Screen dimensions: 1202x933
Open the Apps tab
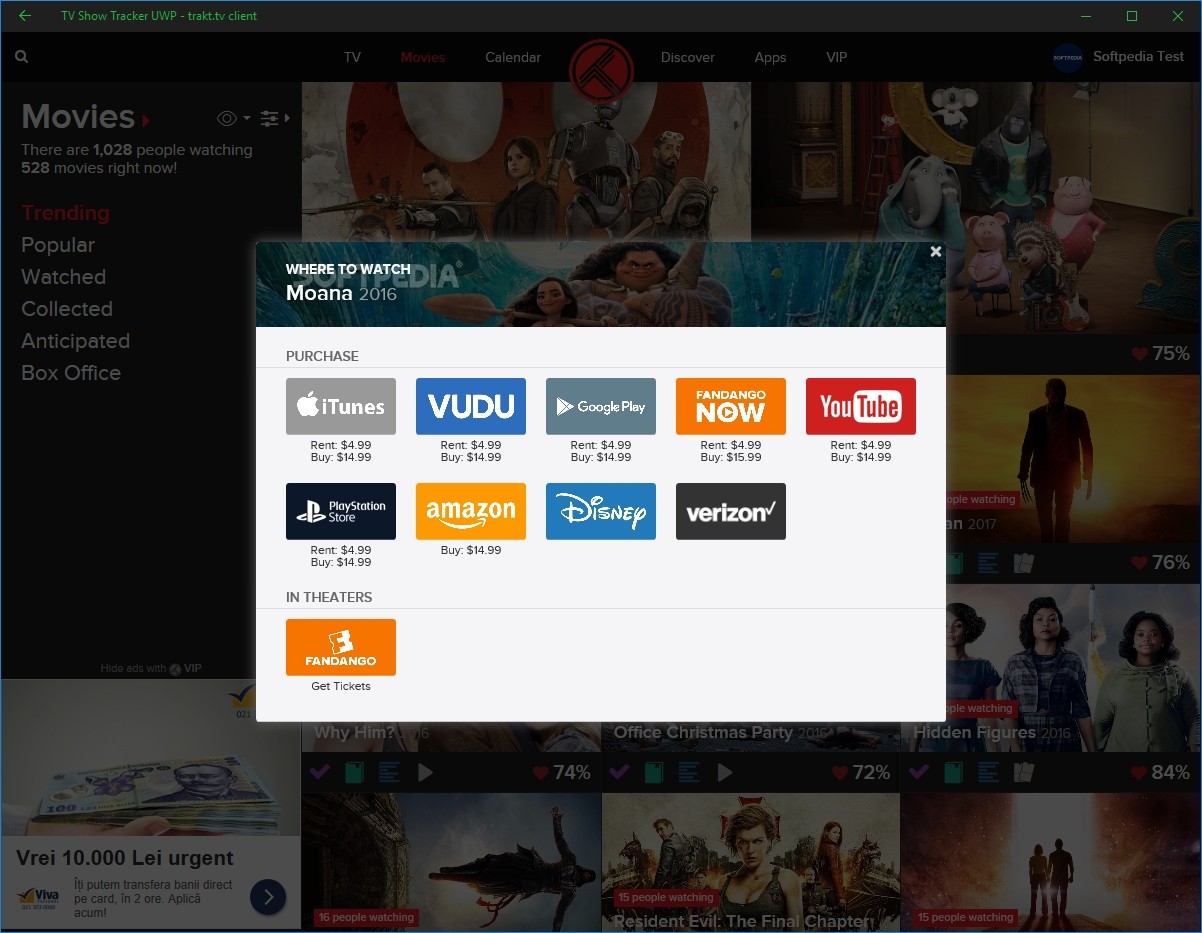point(770,57)
